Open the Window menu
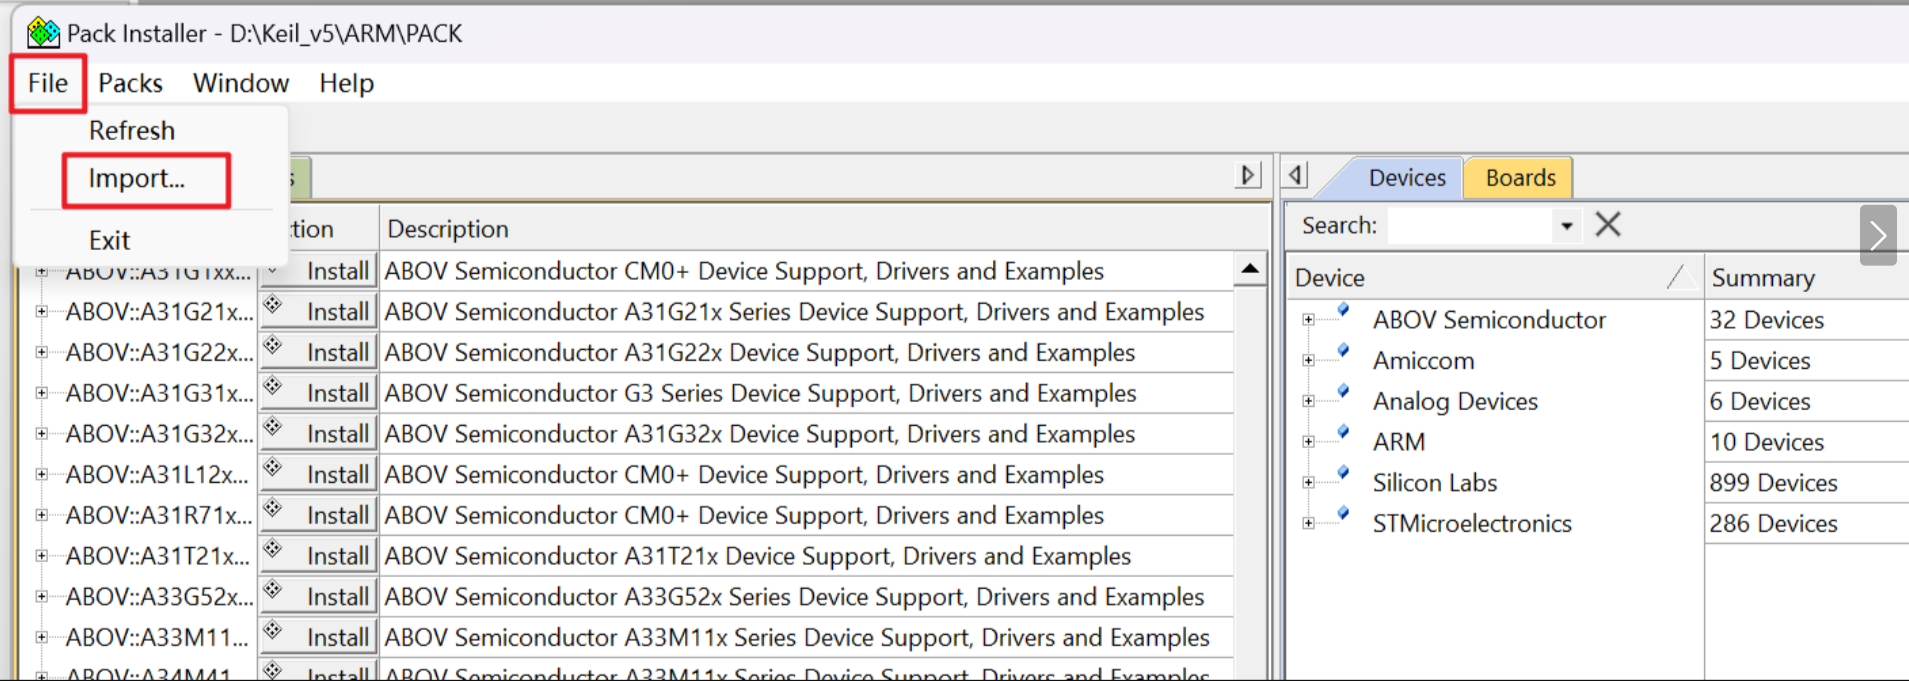1909x681 pixels. [241, 83]
